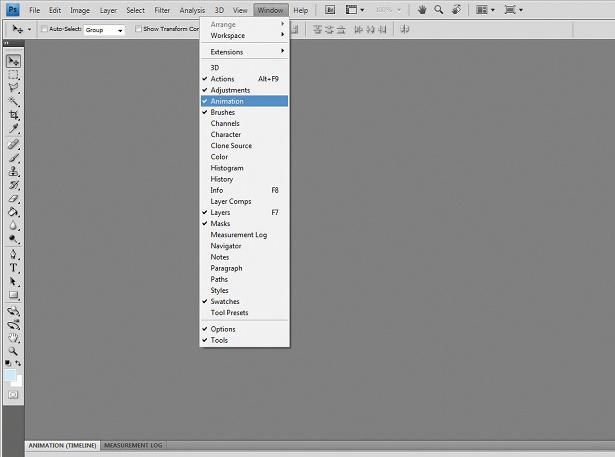Uncheck Layers in the Window menu

coord(244,212)
